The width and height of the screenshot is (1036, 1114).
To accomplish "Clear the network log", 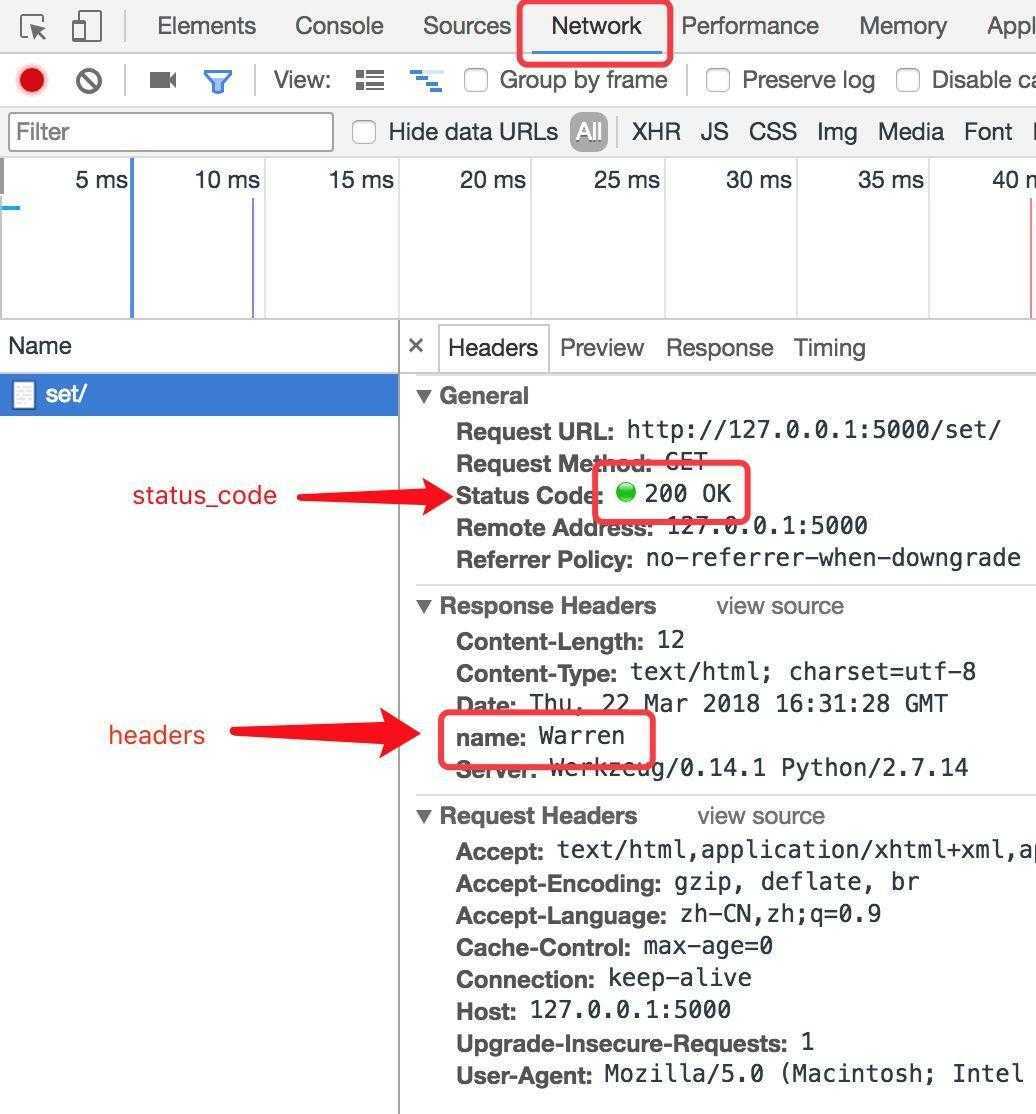I will pos(89,81).
